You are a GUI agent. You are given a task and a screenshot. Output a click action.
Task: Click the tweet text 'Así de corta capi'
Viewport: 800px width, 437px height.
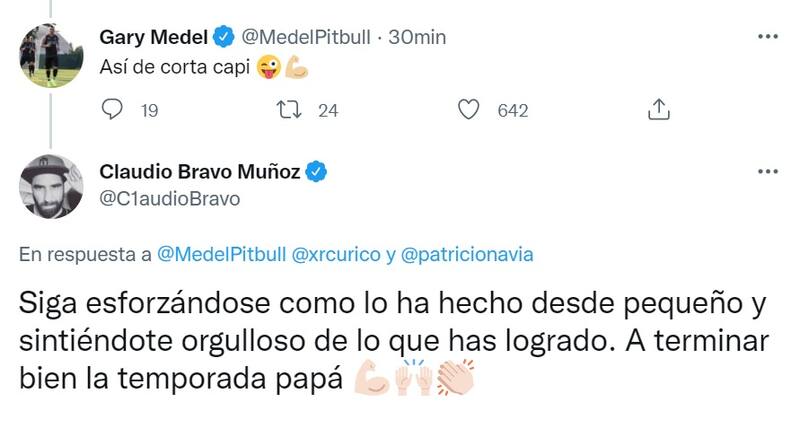click(175, 69)
